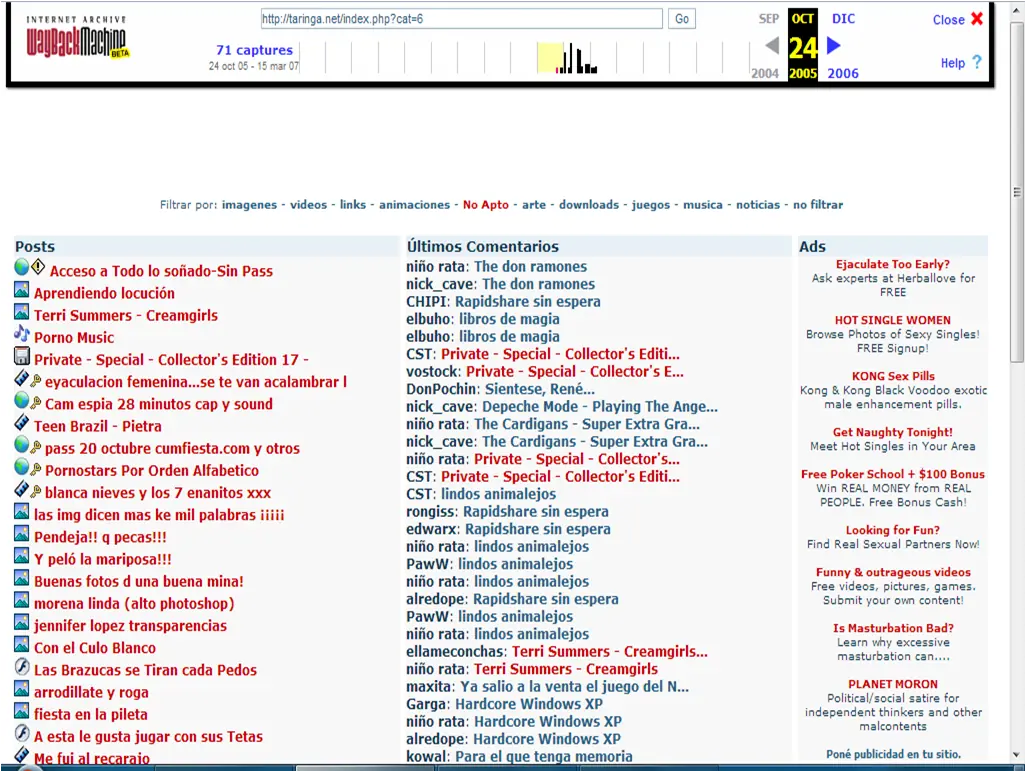Filter posts by juegos
This screenshot has height=772, width=1026.
click(651, 205)
